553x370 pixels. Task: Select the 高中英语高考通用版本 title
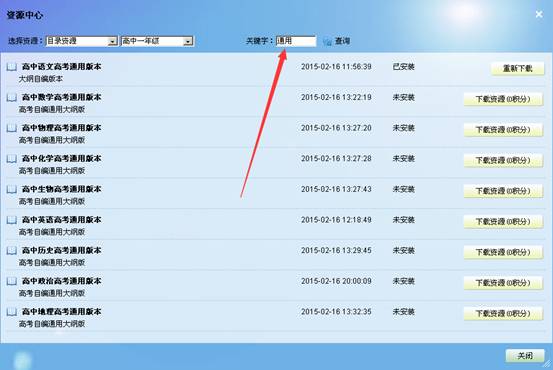(x=61, y=220)
